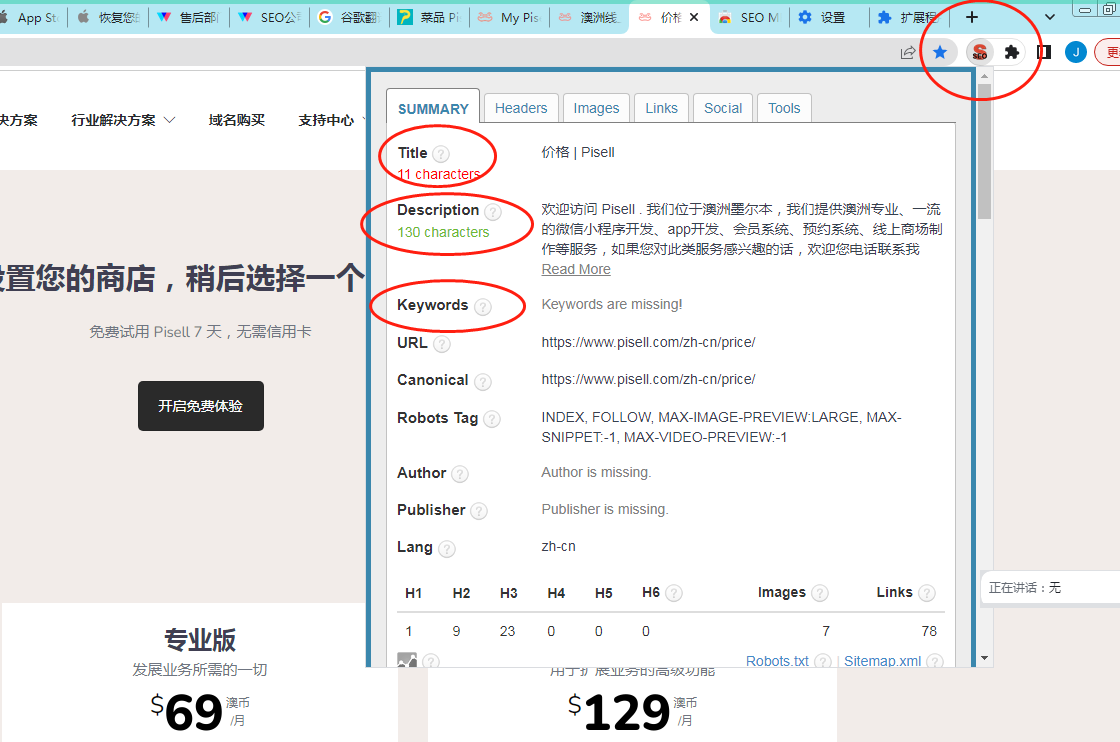Image resolution: width=1120 pixels, height=742 pixels.
Task: Switch to the Headers tab
Action: (521, 108)
